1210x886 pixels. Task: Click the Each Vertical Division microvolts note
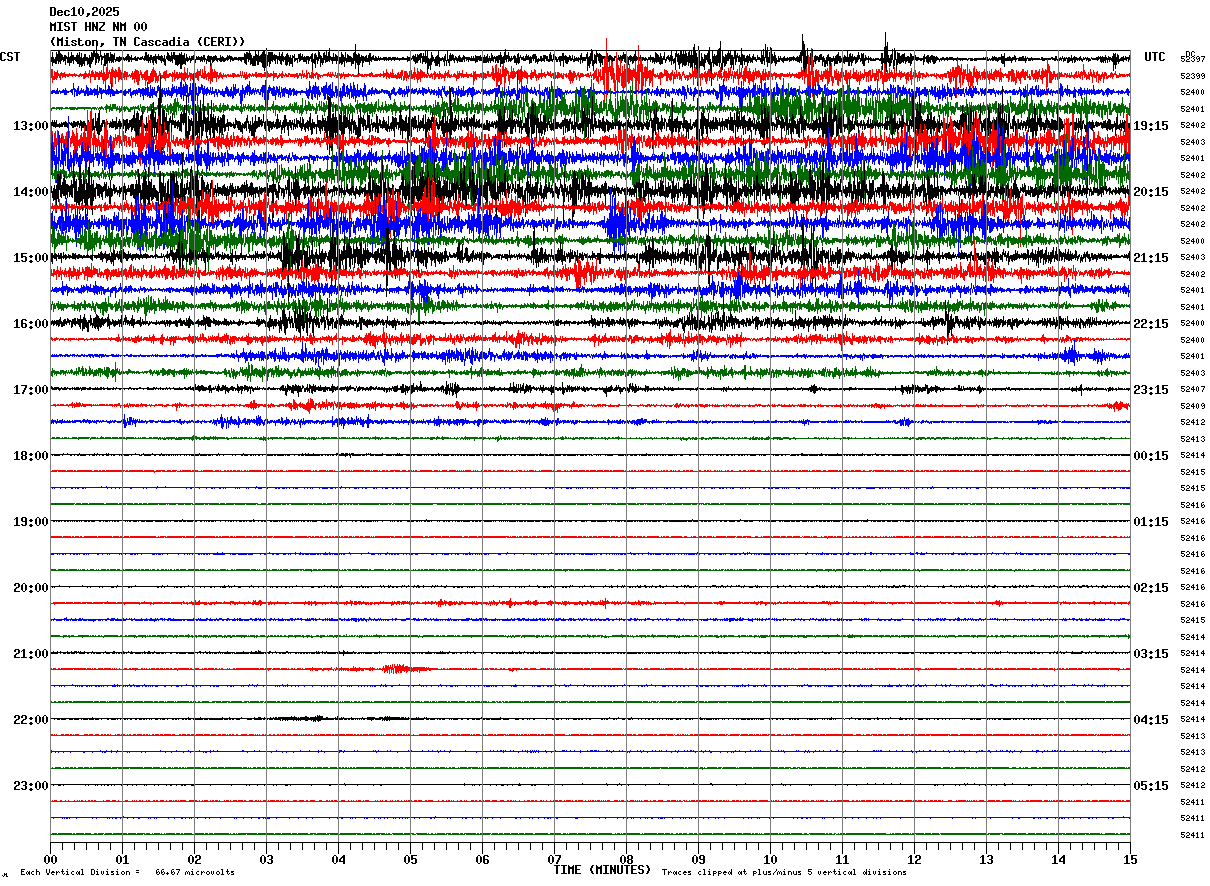[x=128, y=872]
